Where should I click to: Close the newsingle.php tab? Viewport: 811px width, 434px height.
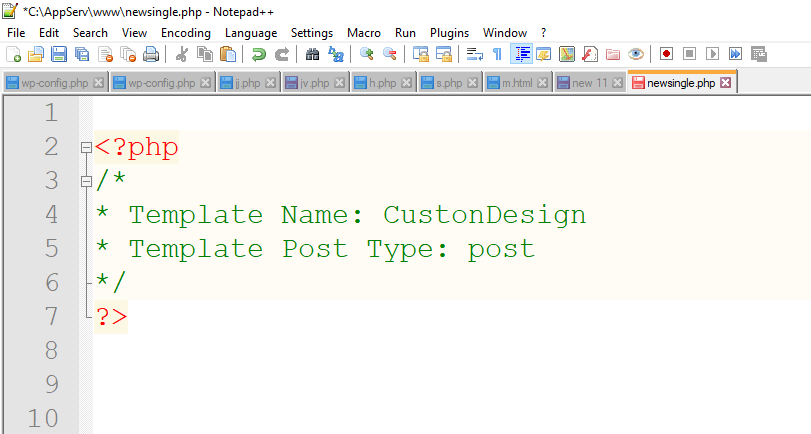tap(726, 83)
